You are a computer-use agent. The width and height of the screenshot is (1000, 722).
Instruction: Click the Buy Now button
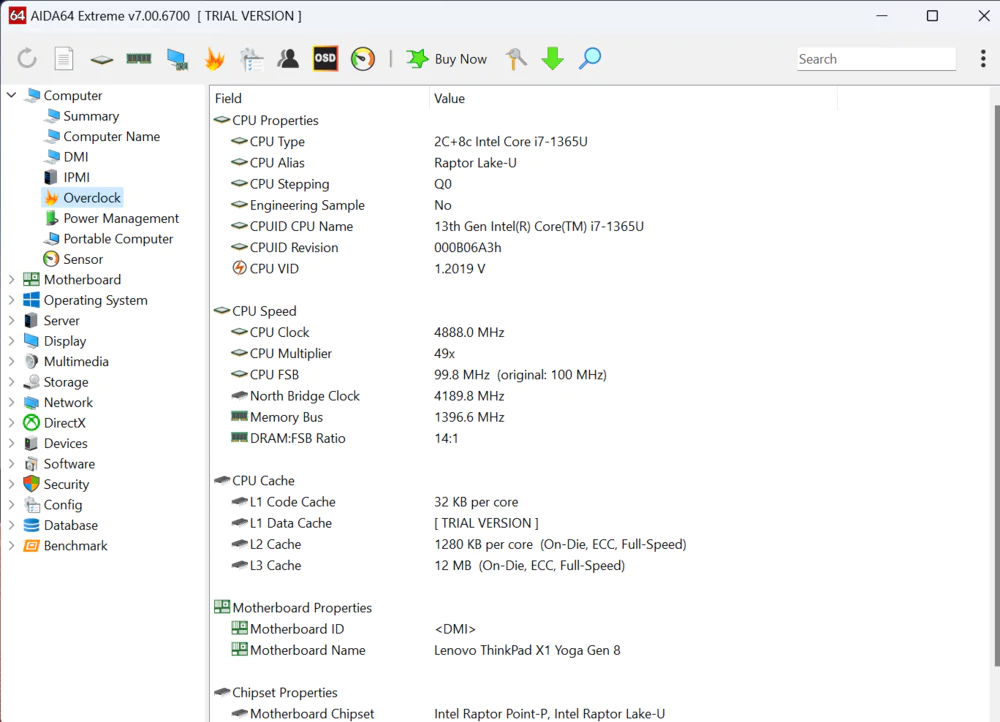click(446, 59)
